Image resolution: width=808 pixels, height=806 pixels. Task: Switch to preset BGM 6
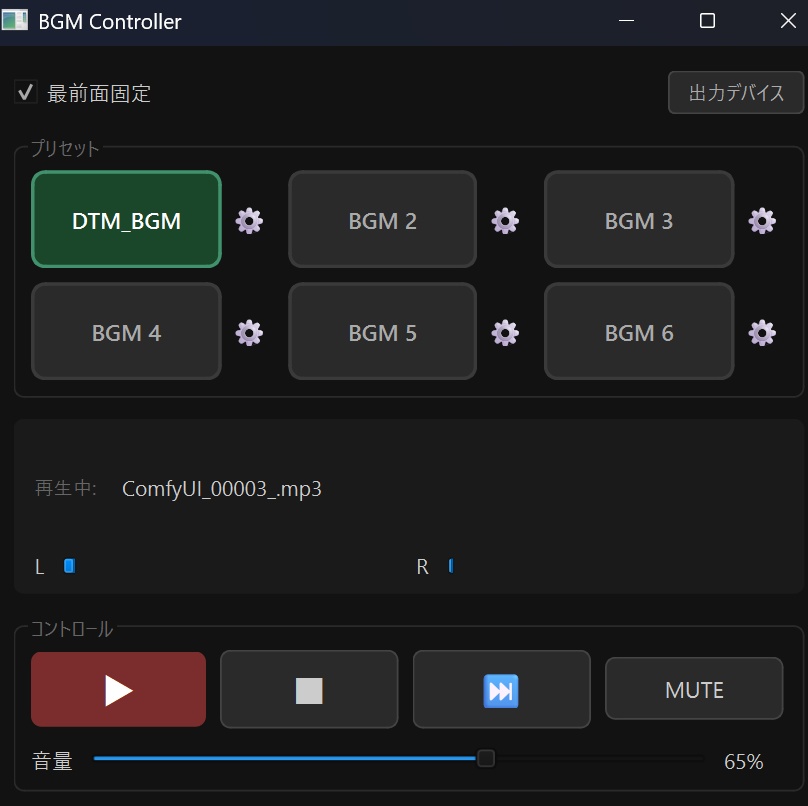[639, 332]
